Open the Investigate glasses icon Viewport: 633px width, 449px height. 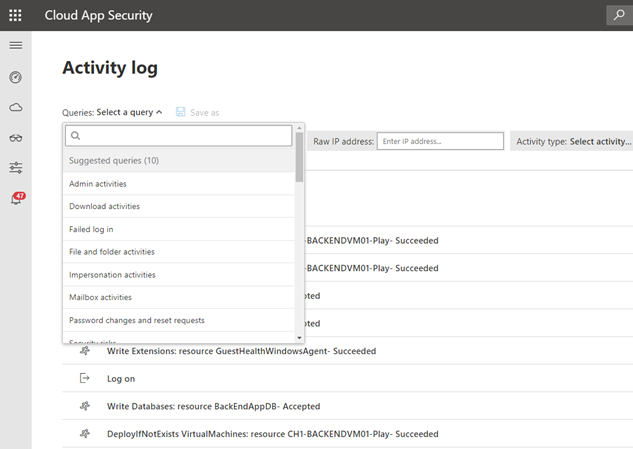(x=15, y=138)
